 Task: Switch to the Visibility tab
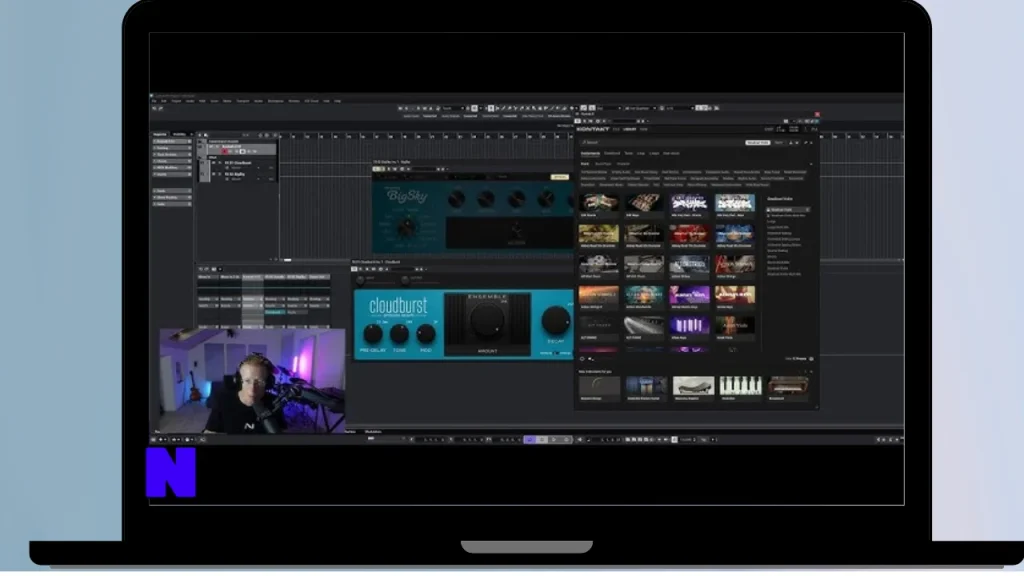pos(179,135)
